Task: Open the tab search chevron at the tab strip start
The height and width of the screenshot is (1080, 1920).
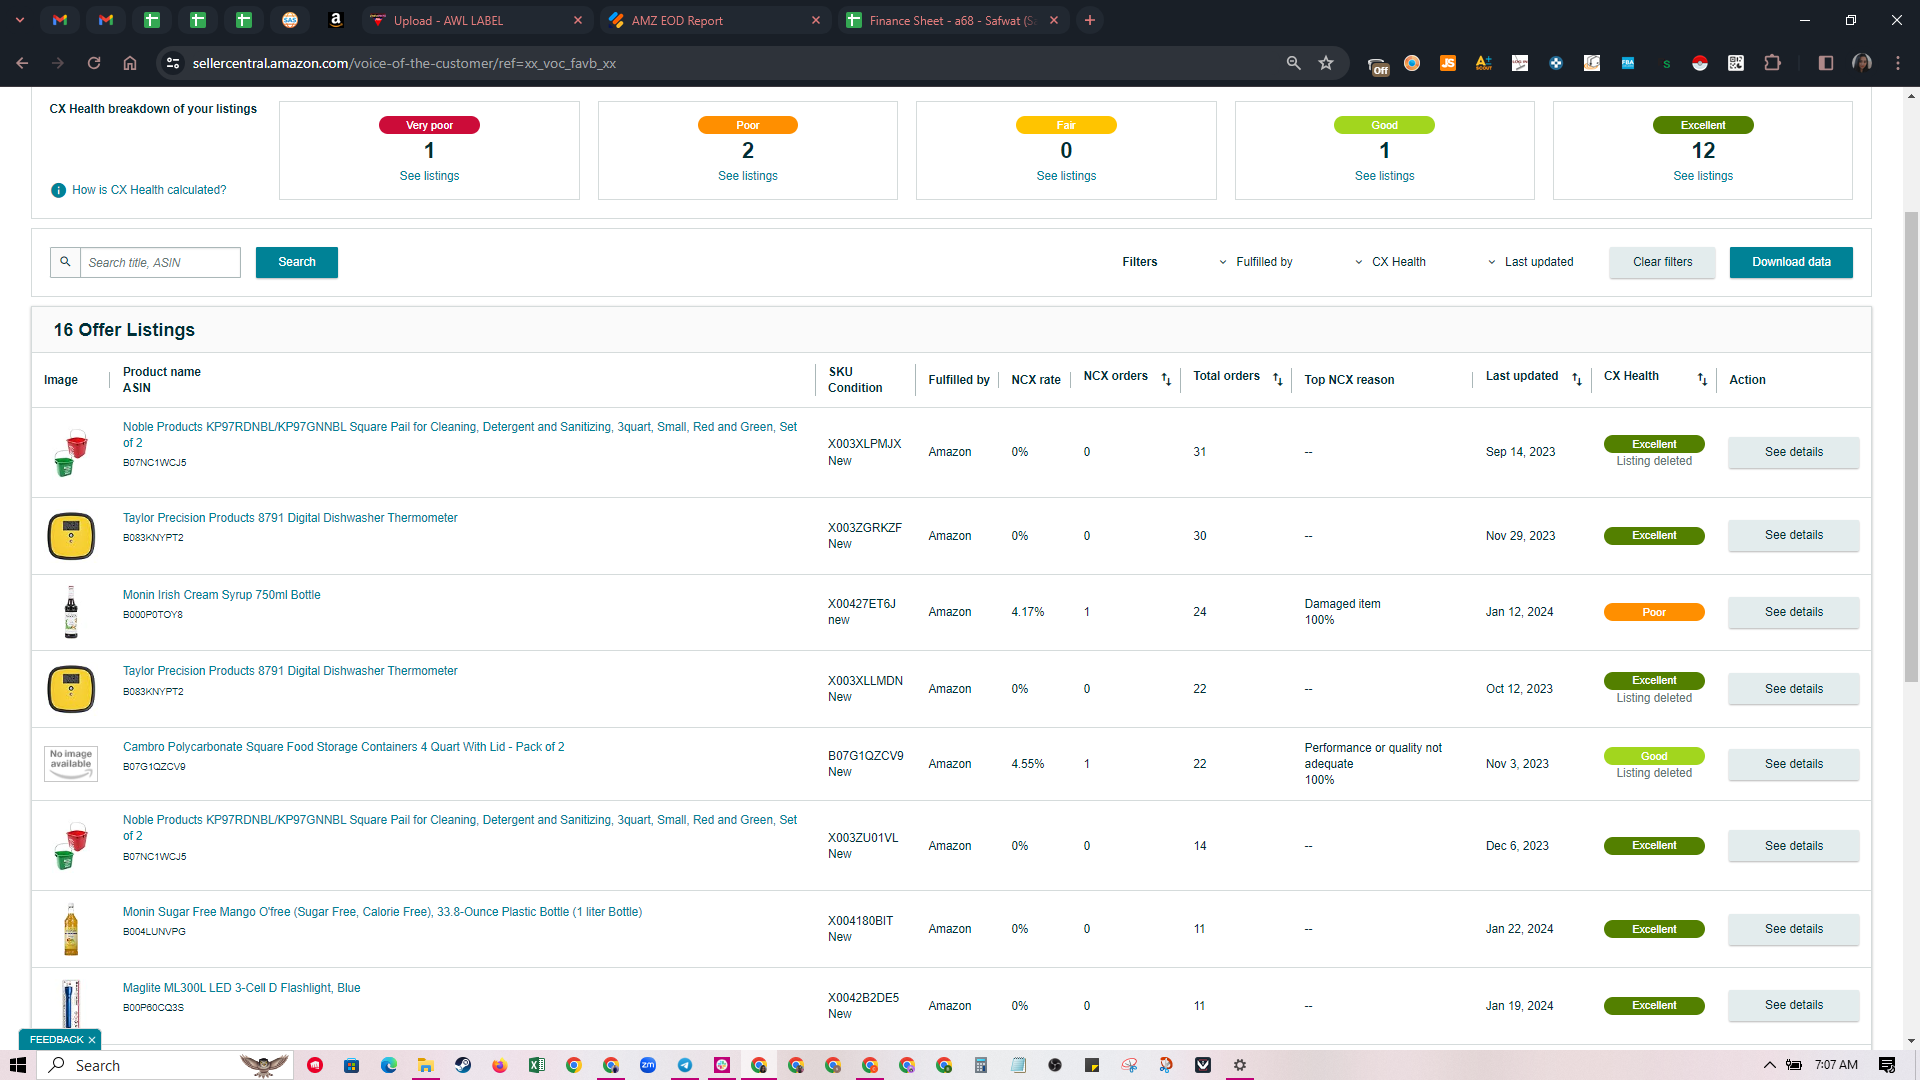Action: coord(20,20)
